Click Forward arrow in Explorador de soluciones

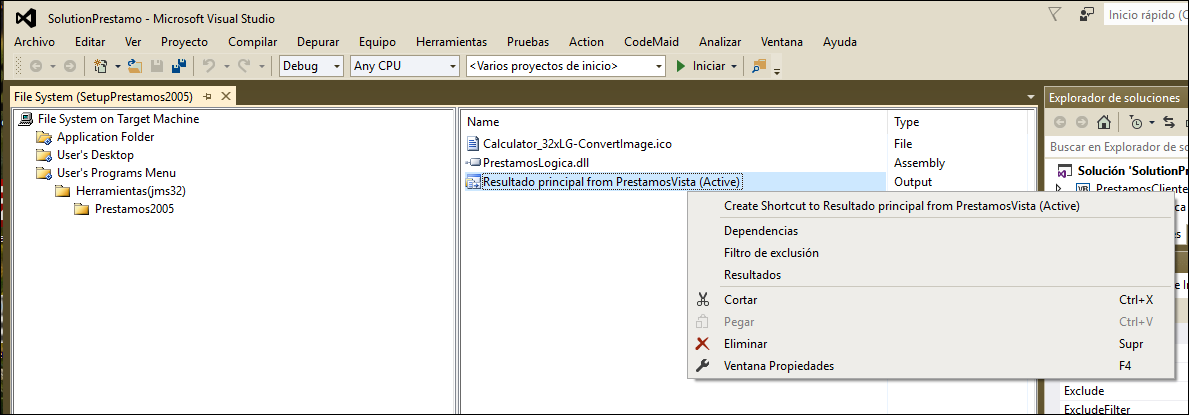coord(1082,122)
